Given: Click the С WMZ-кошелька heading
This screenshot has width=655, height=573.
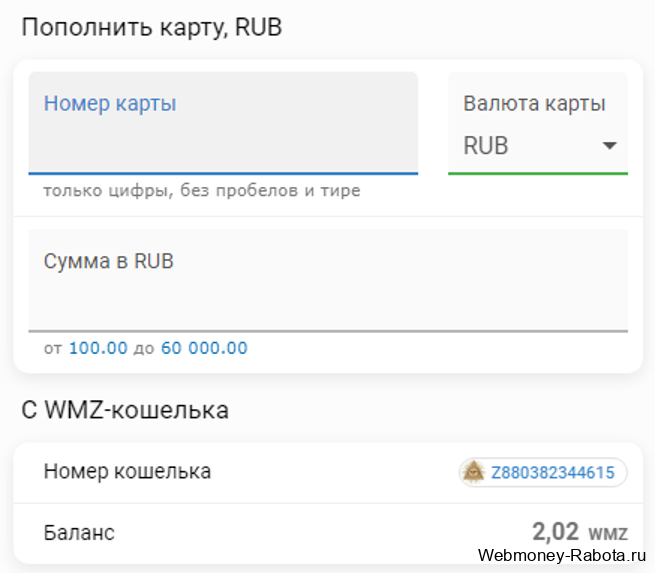Looking at the screenshot, I should click(125, 410).
